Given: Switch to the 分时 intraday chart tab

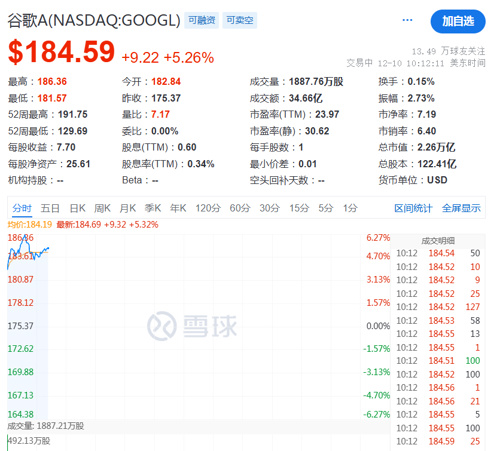Looking at the screenshot, I should click(22, 208).
